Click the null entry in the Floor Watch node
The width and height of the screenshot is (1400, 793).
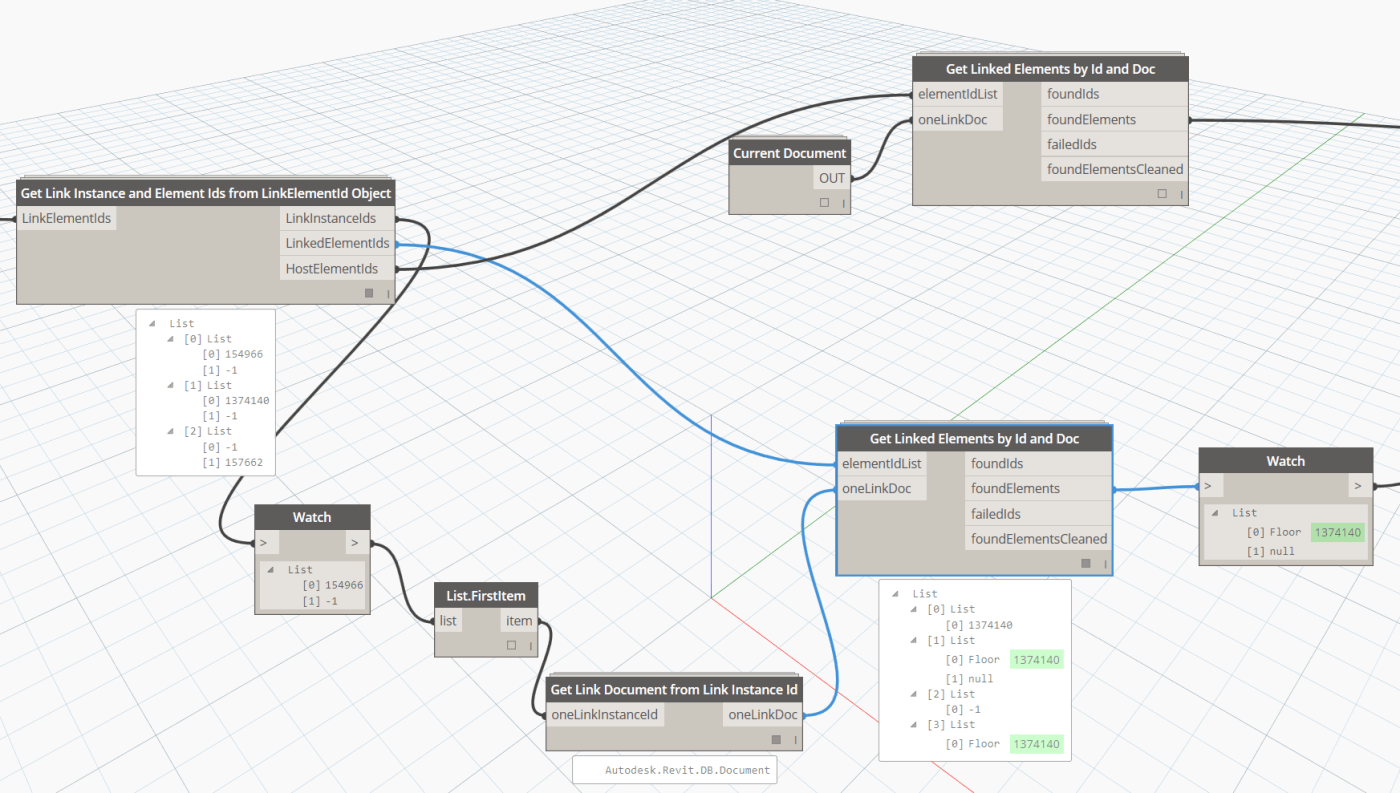pos(1282,551)
